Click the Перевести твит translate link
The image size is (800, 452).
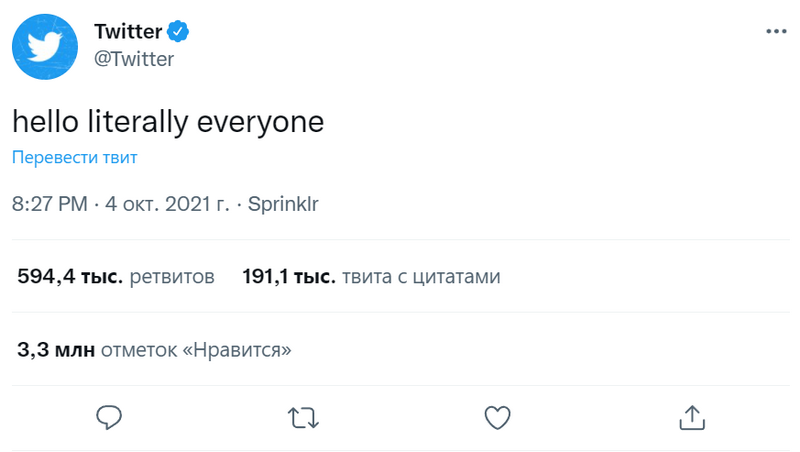tap(74, 157)
